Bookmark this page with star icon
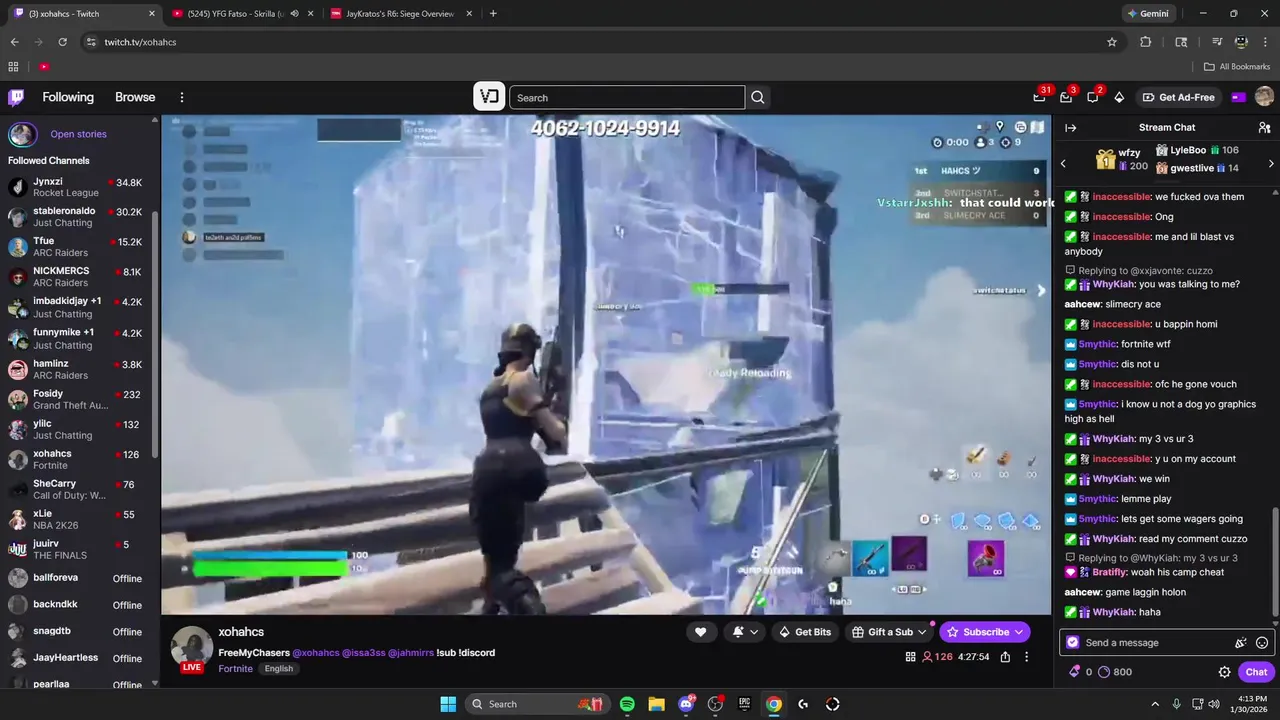 point(1111,42)
